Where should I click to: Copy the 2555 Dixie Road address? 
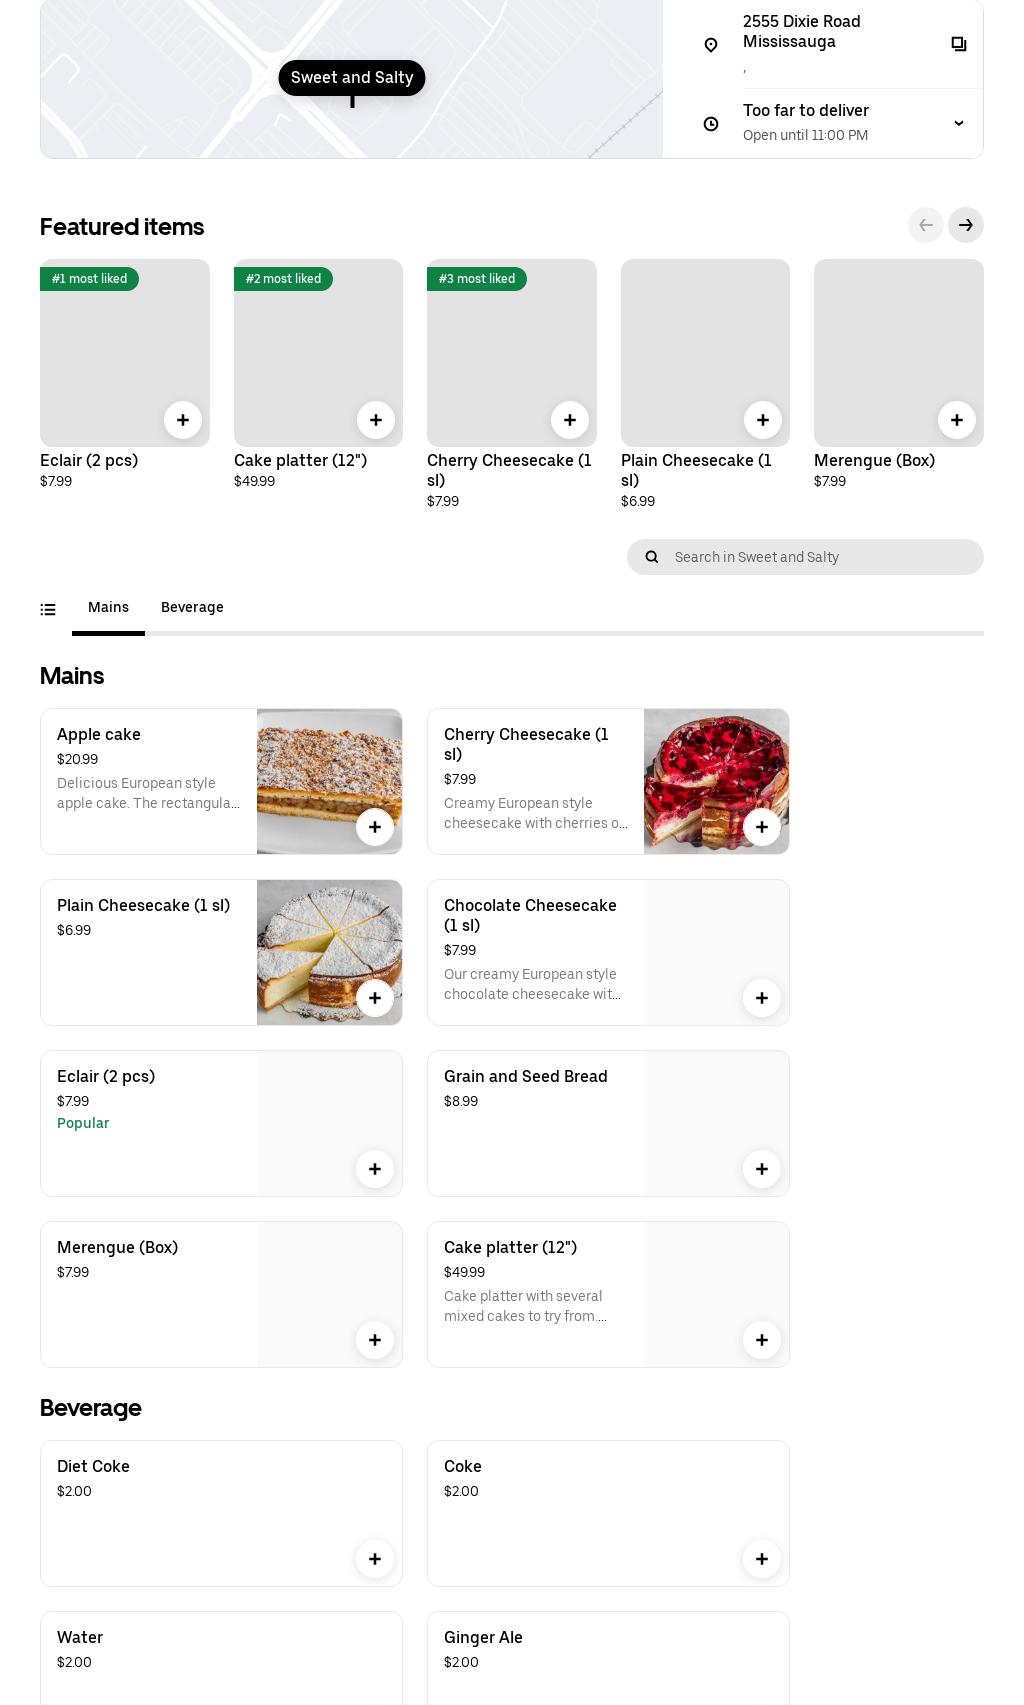point(958,44)
